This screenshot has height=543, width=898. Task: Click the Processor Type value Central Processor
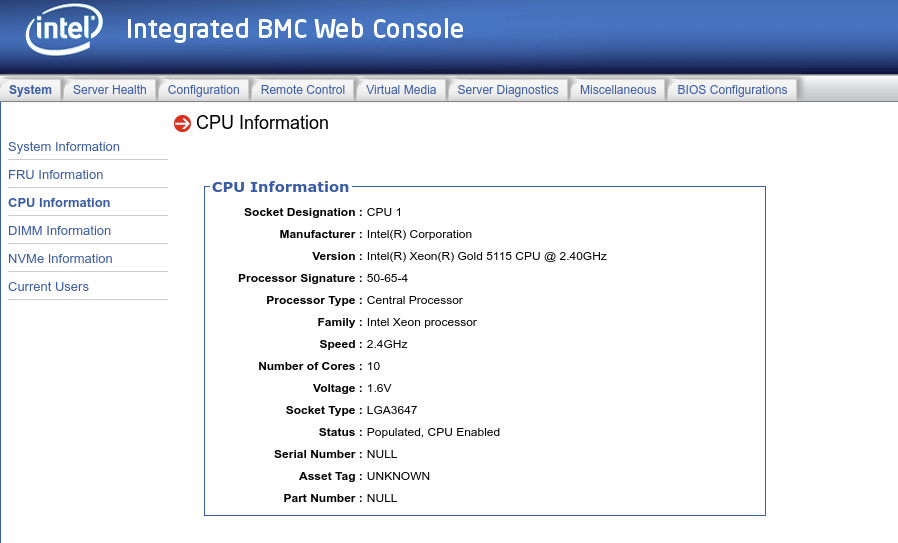click(415, 300)
